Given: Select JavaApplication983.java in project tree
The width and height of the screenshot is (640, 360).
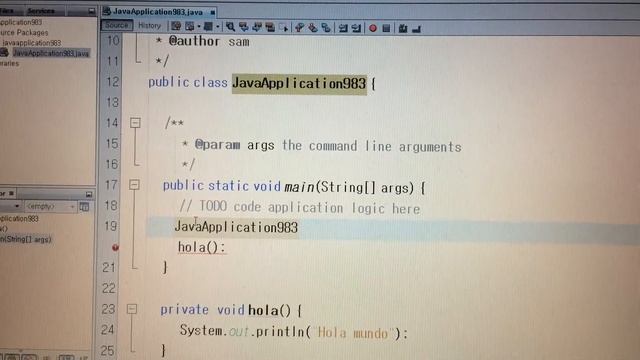Looking at the screenshot, I should pos(51,53).
